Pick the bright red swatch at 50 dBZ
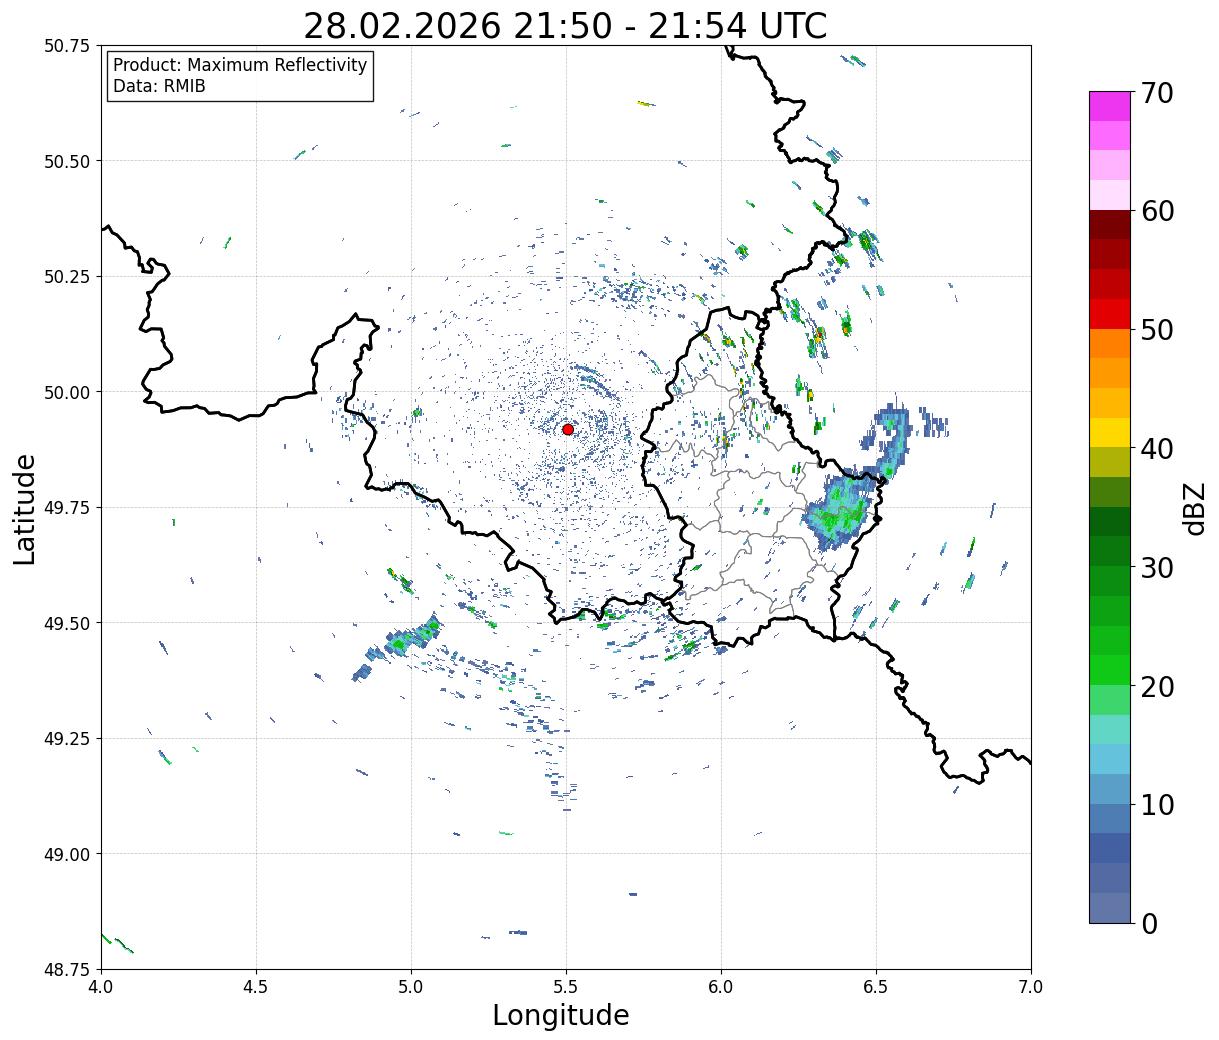Viewport: 1219px width, 1040px height. [x=1110, y=313]
